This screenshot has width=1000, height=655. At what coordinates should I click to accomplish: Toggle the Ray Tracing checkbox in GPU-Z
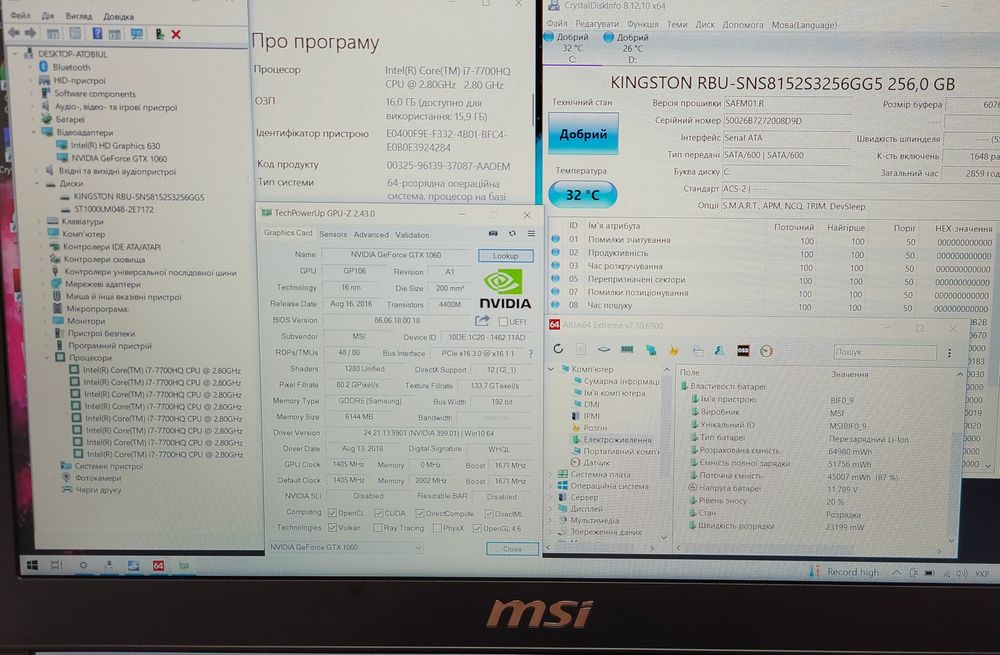pos(378,528)
